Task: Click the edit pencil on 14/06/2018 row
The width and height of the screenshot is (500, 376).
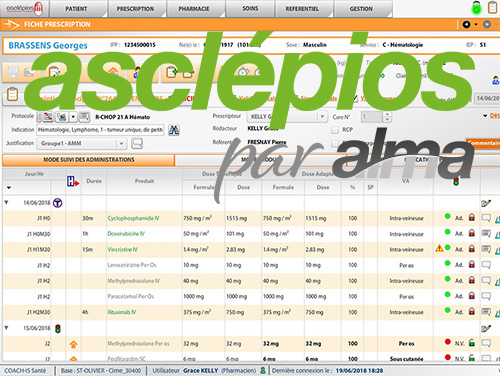Action: click(x=486, y=203)
